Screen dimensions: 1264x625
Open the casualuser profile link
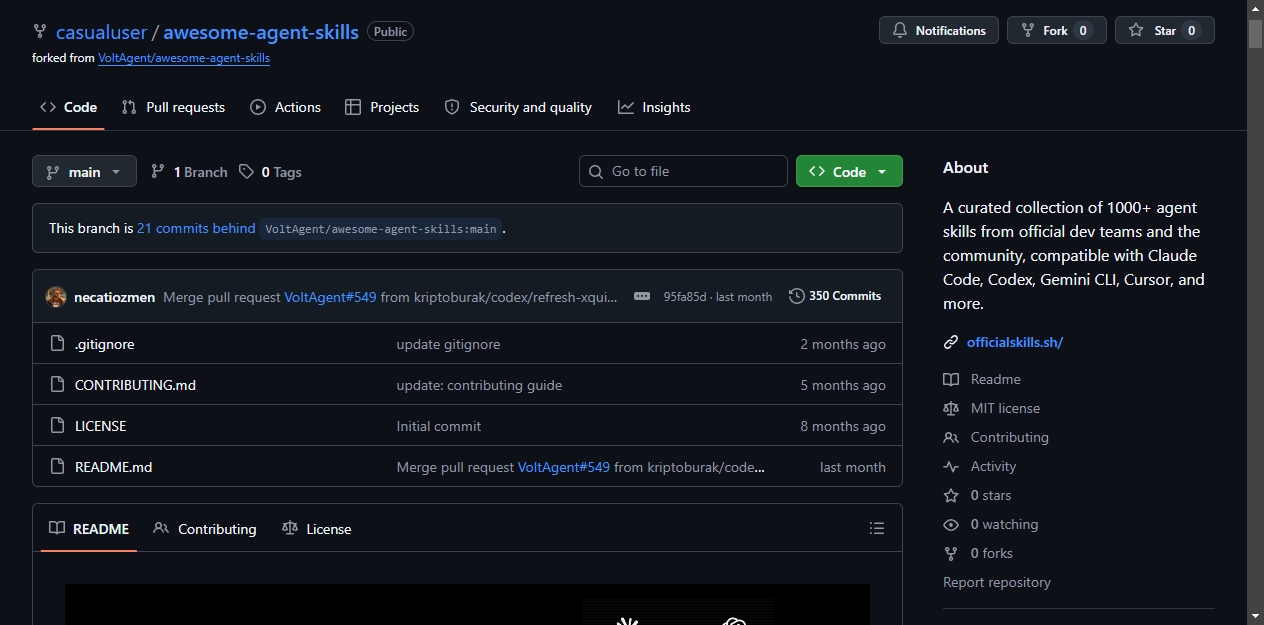click(102, 31)
